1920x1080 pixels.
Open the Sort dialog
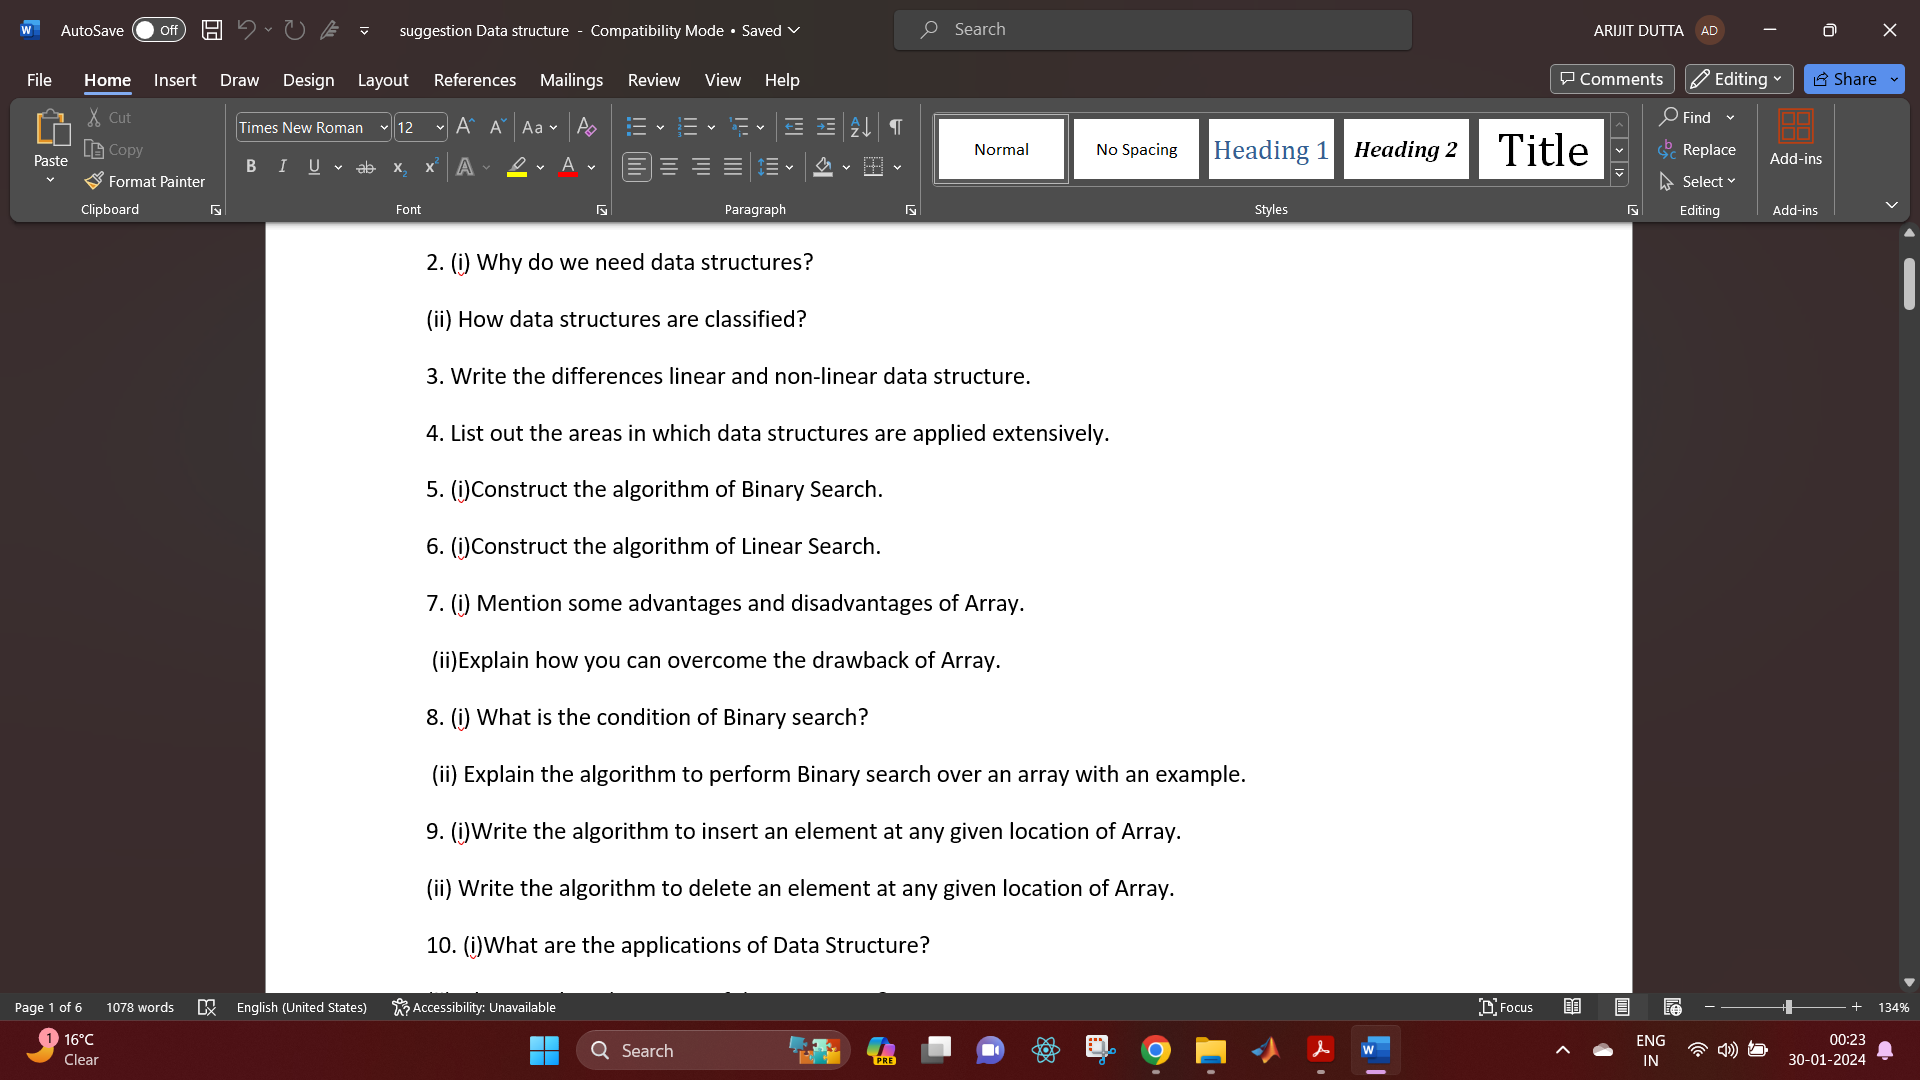tap(858, 126)
